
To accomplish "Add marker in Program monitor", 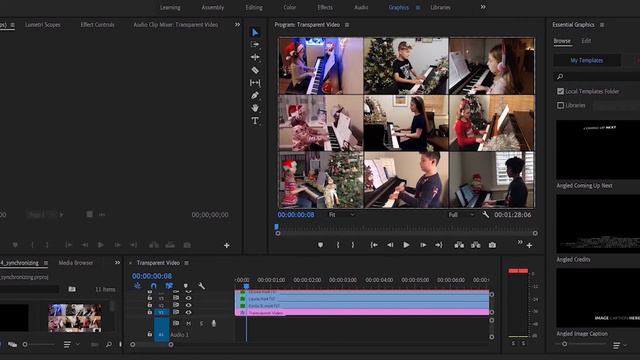I will [320, 245].
